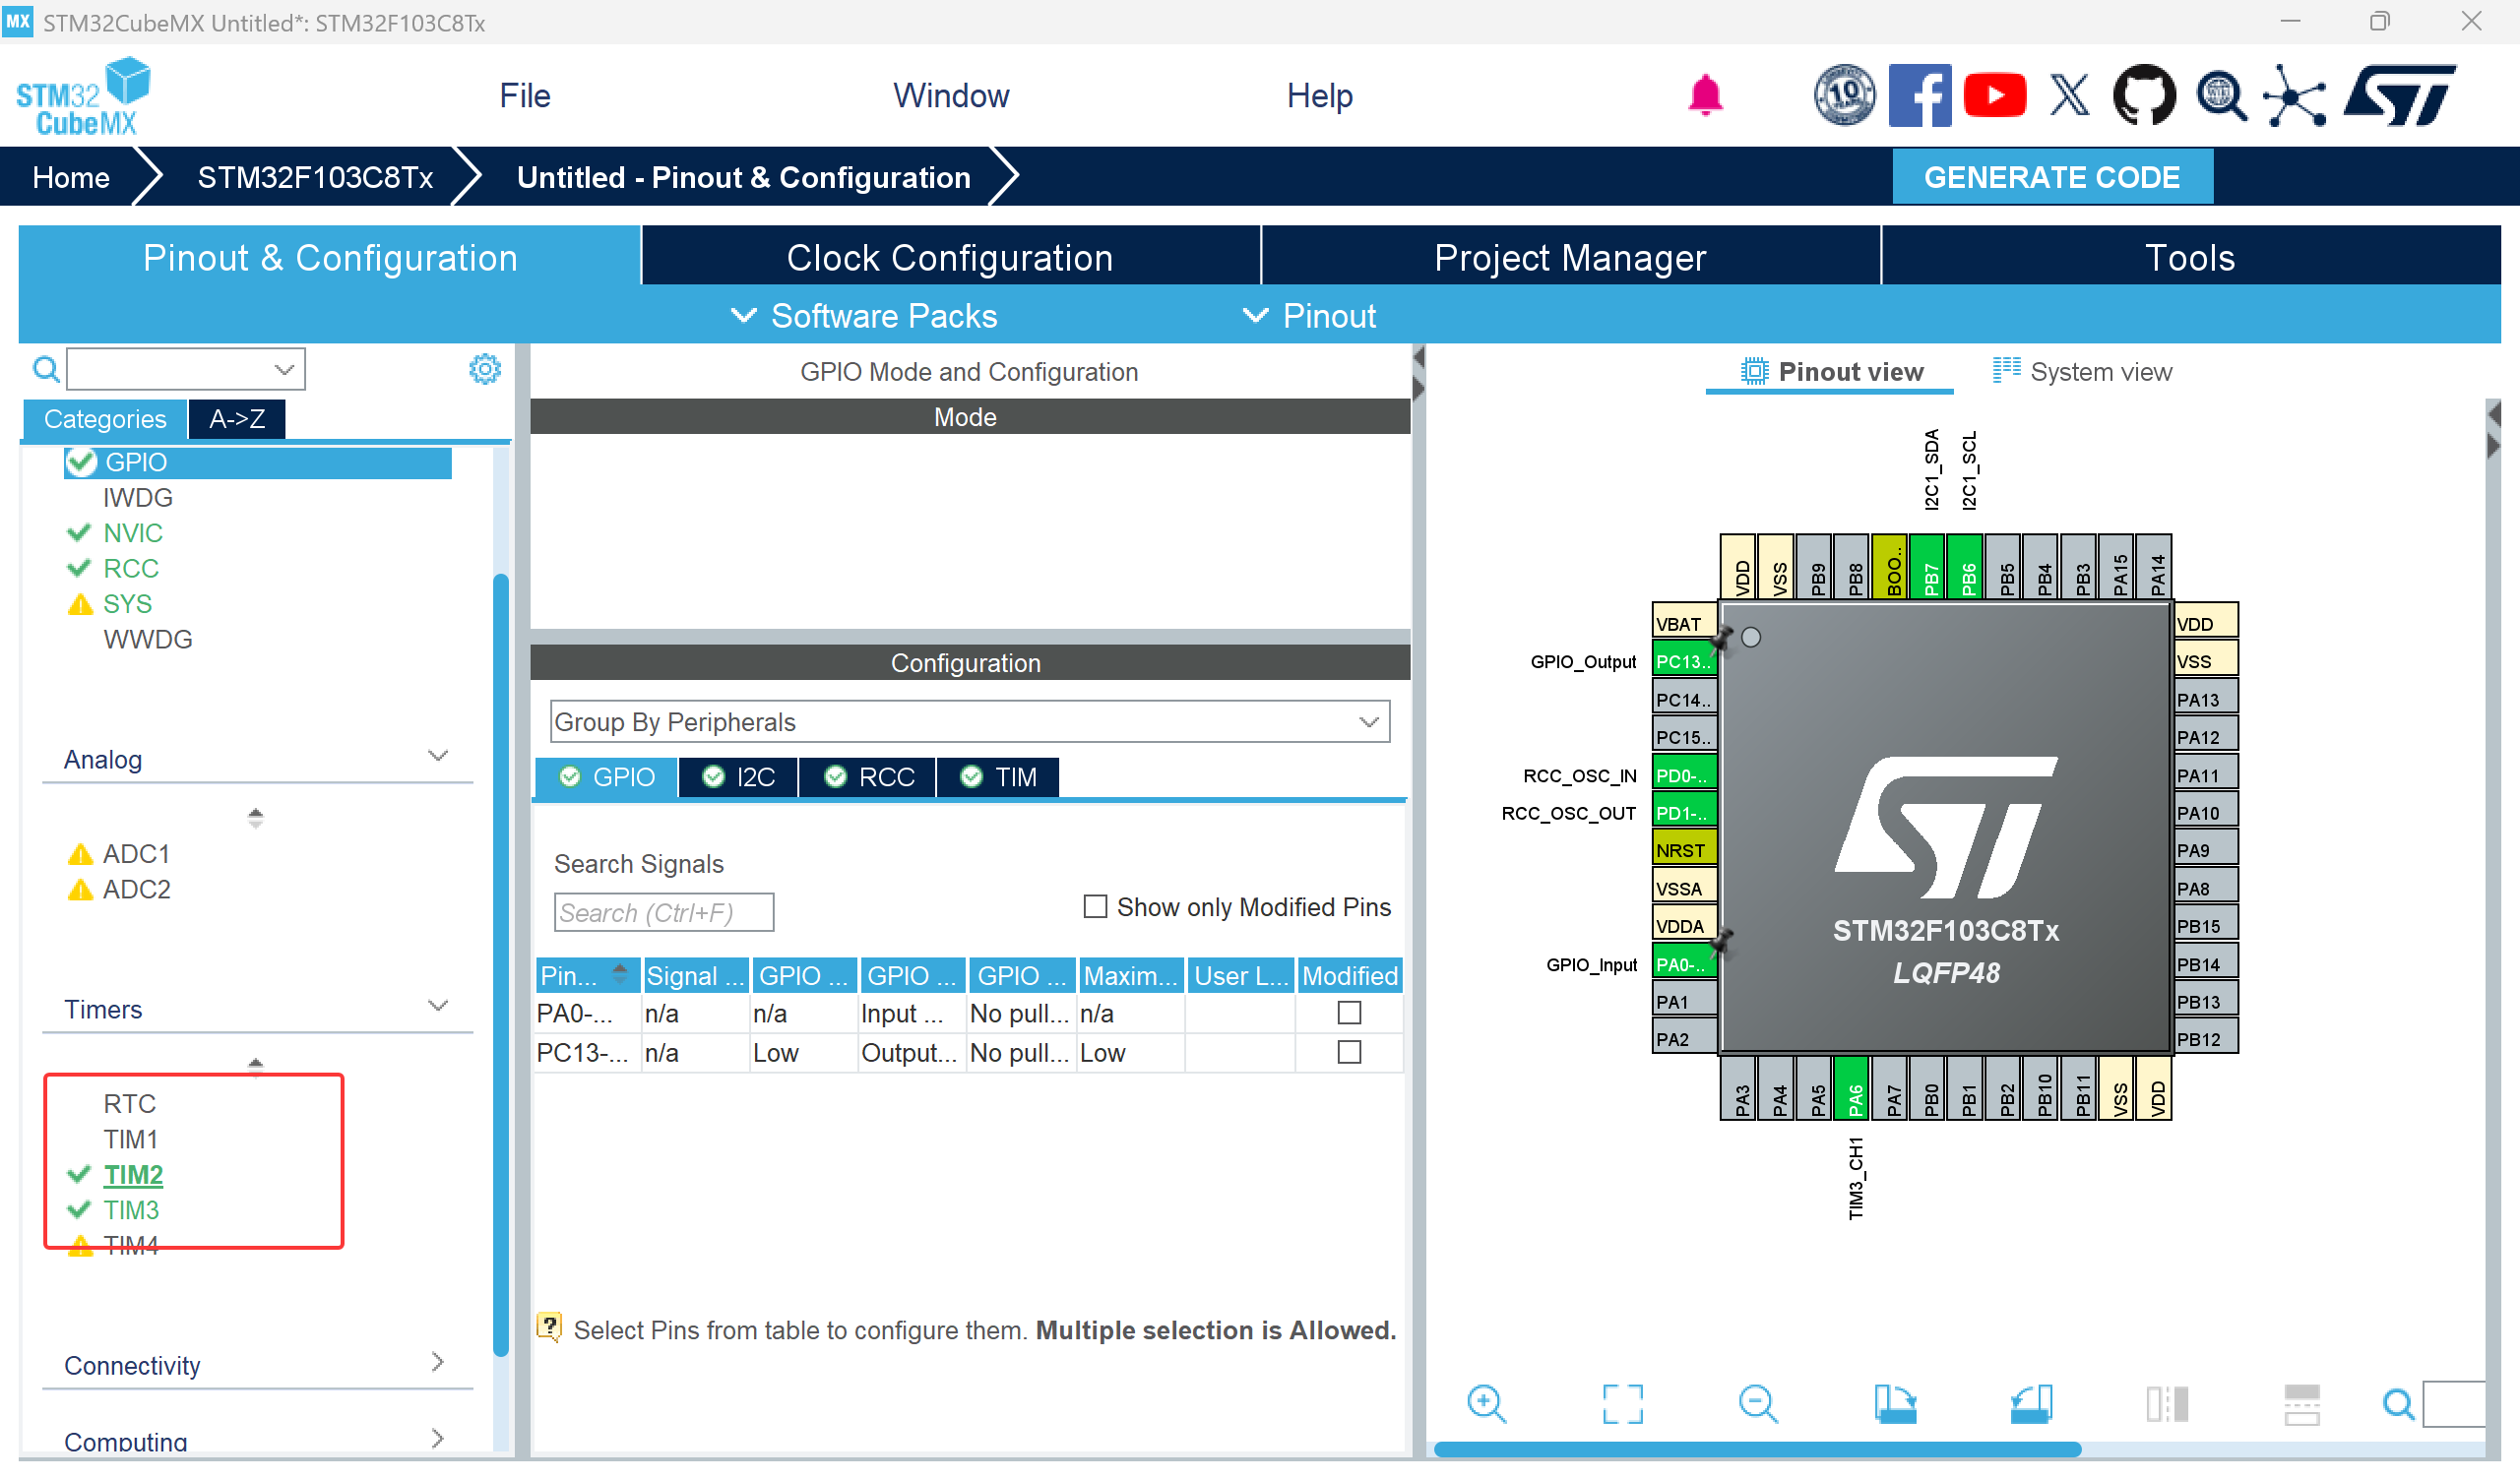Open the Window menu

pyautogui.click(x=951, y=96)
